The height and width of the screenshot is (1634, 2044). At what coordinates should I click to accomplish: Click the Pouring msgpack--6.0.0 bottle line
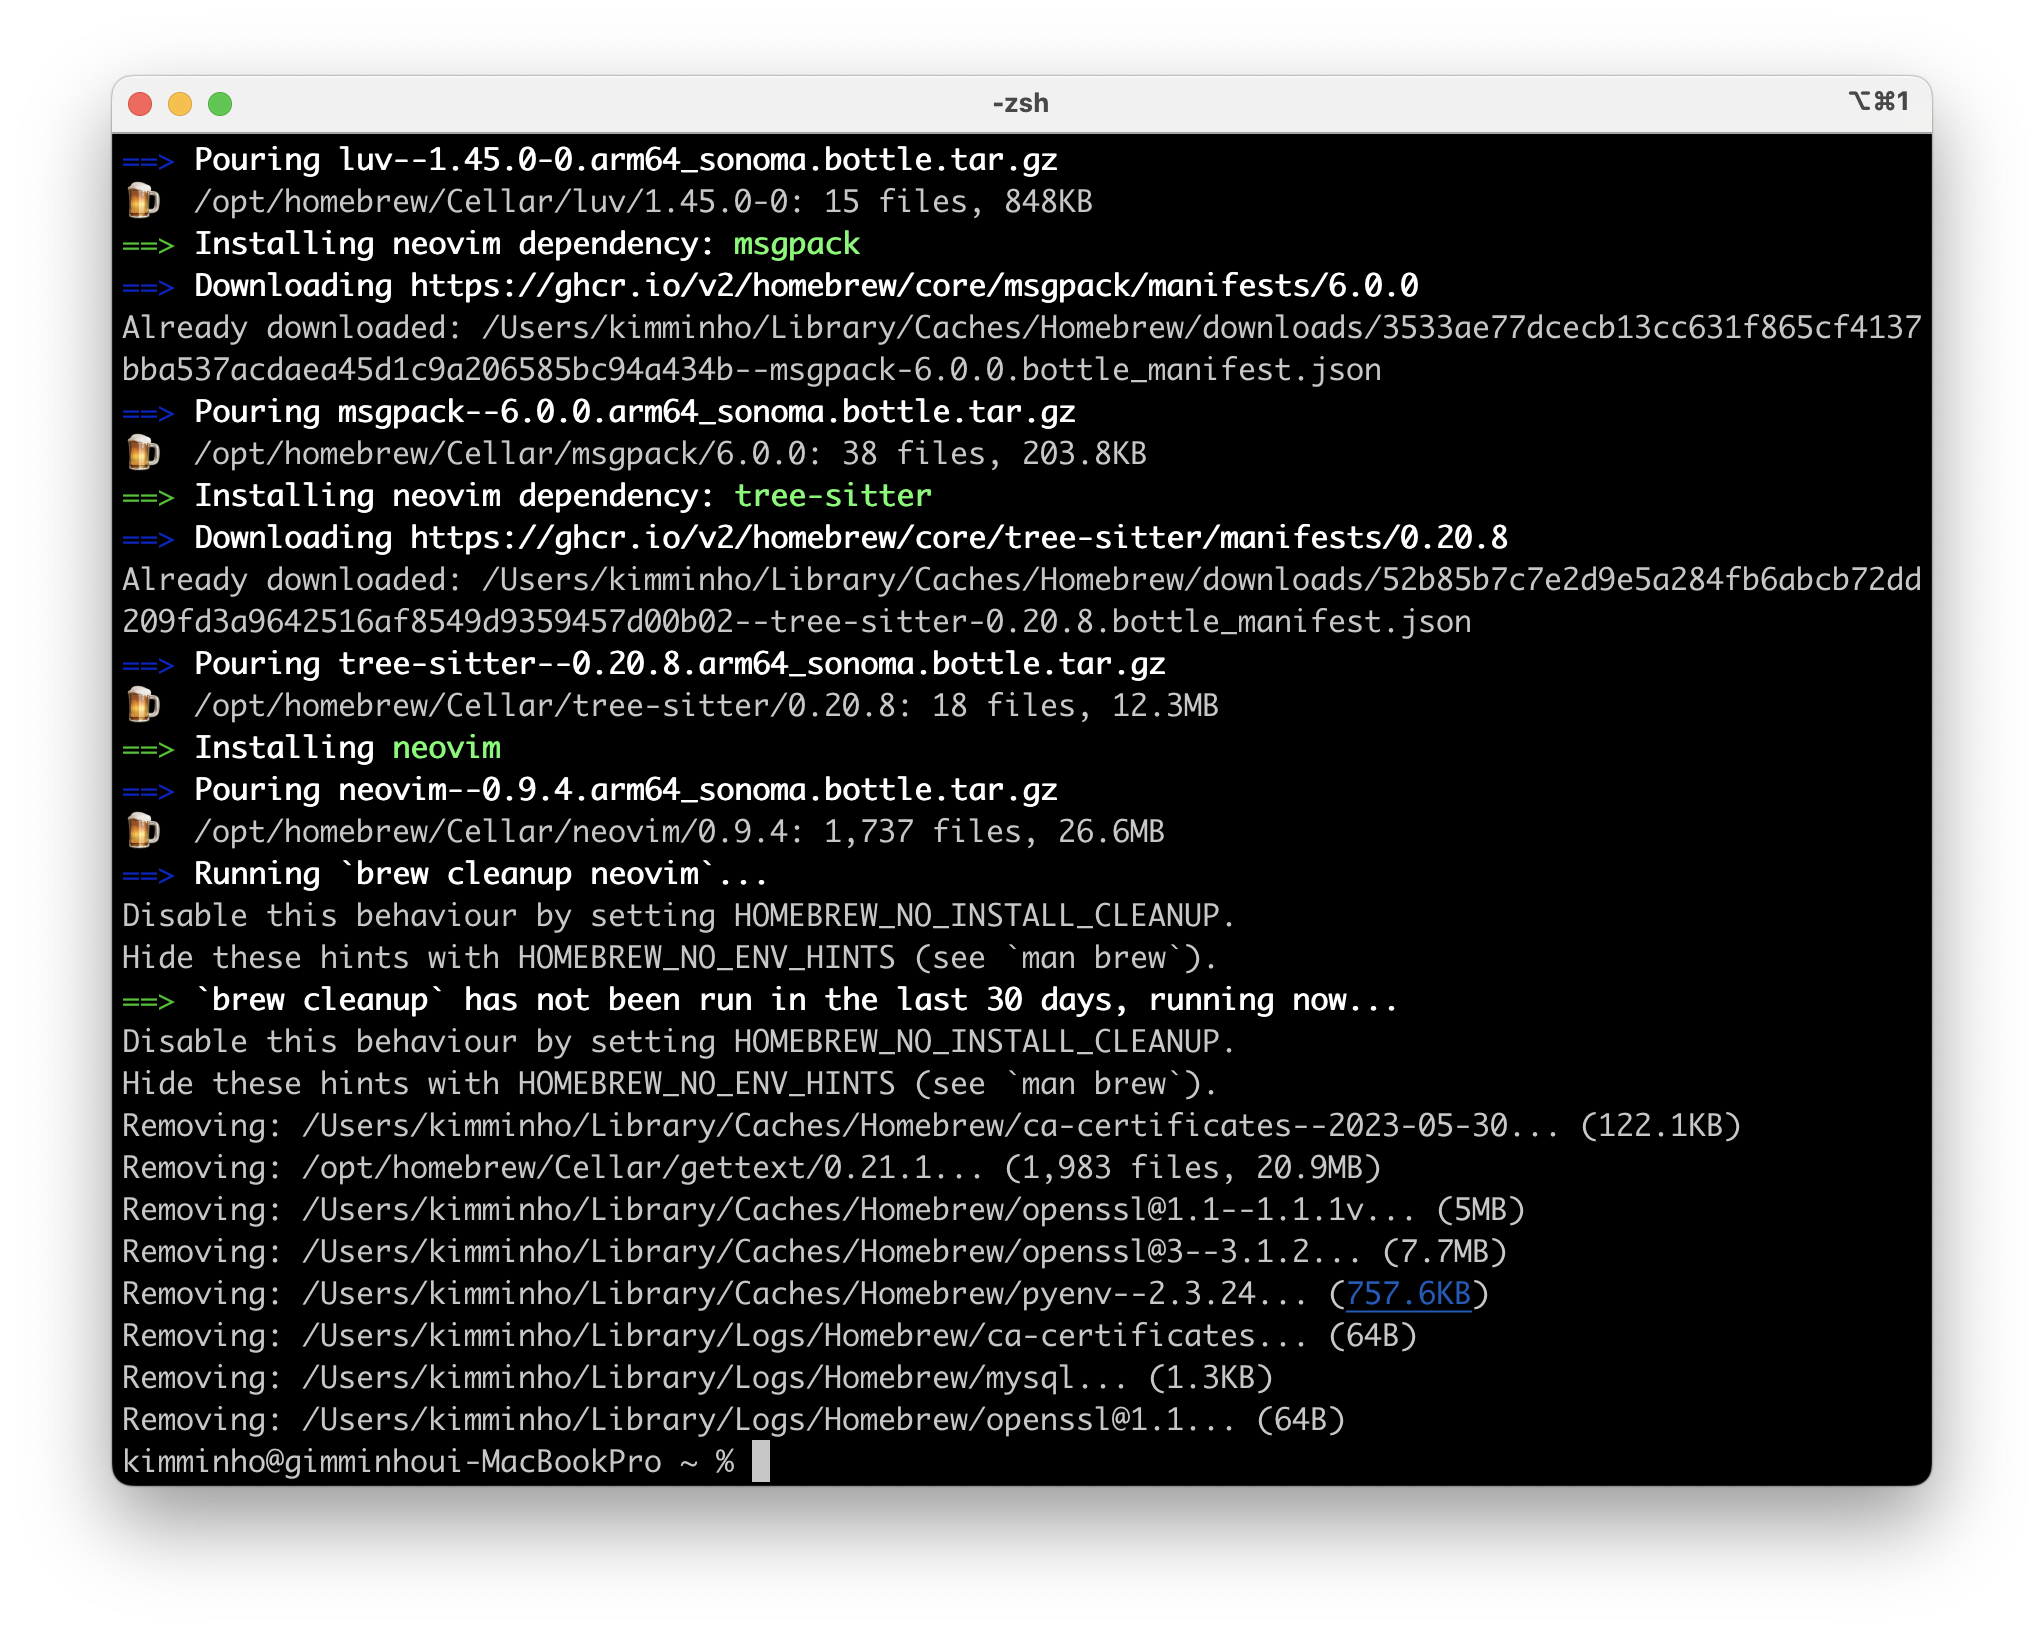599,412
